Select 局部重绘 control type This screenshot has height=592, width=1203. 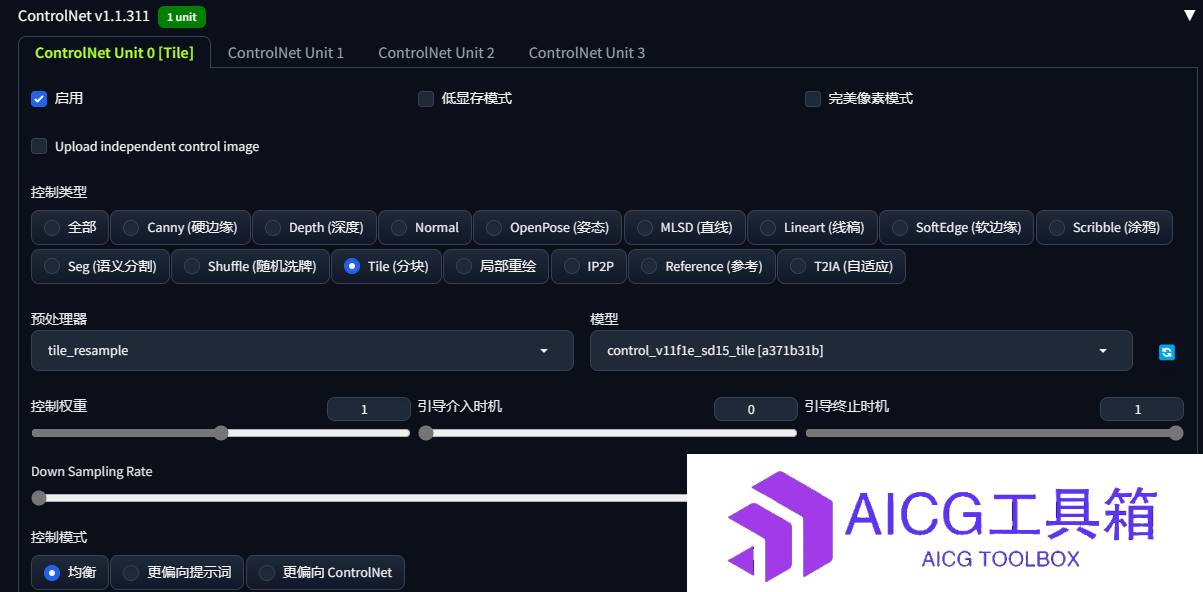[x=496, y=266]
